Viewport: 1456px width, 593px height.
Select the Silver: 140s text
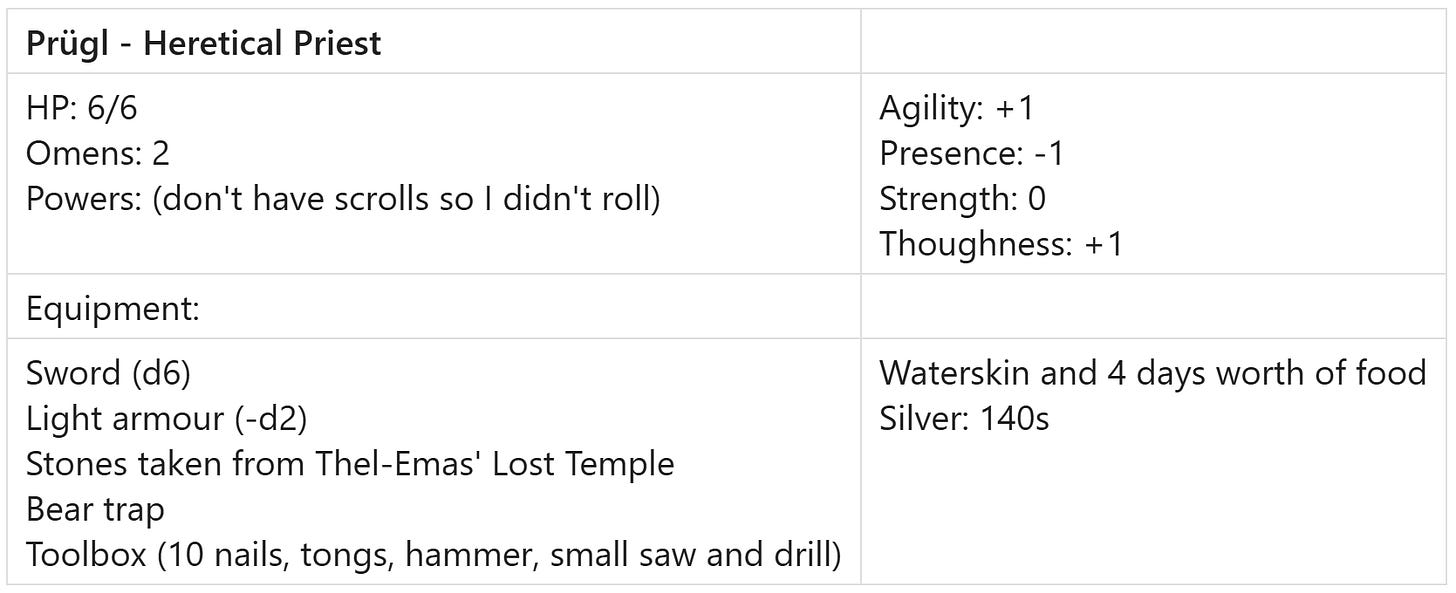click(x=964, y=419)
